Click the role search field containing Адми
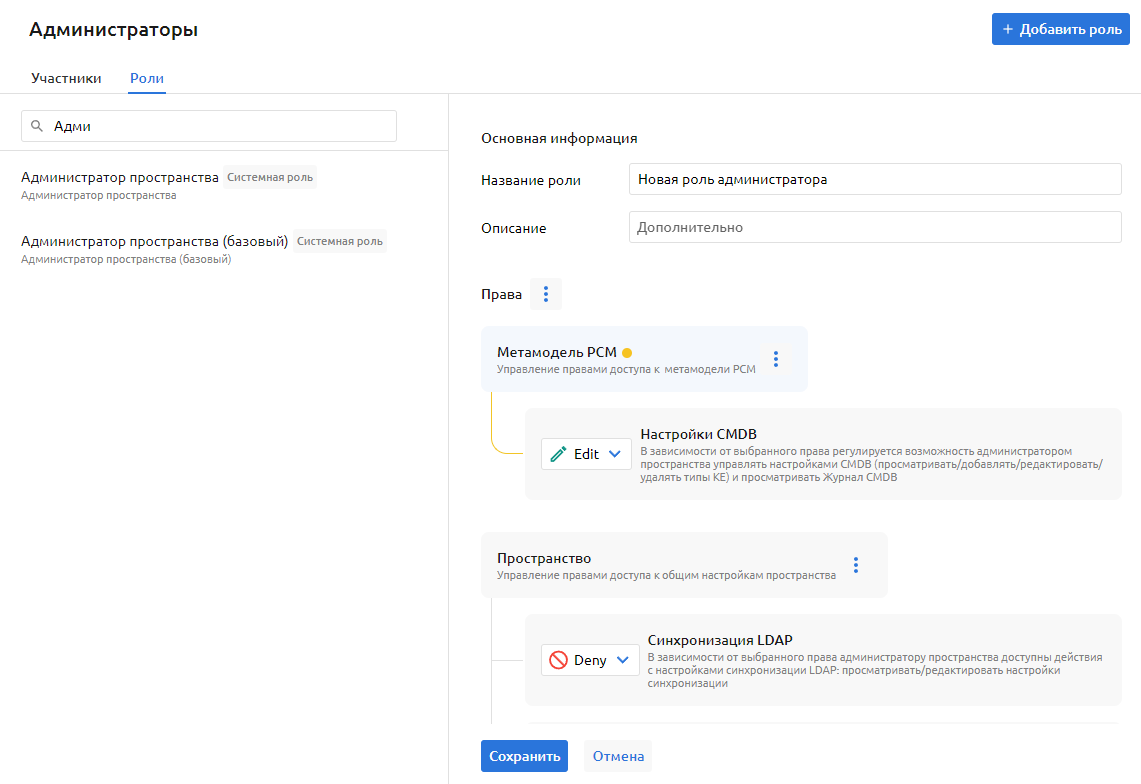The height and width of the screenshot is (784, 1141). pyautogui.click(x=220, y=126)
